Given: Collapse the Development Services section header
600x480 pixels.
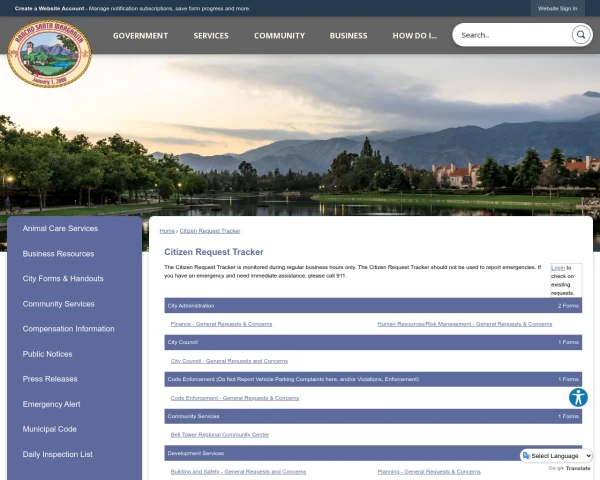Looking at the screenshot, I should (373, 453).
